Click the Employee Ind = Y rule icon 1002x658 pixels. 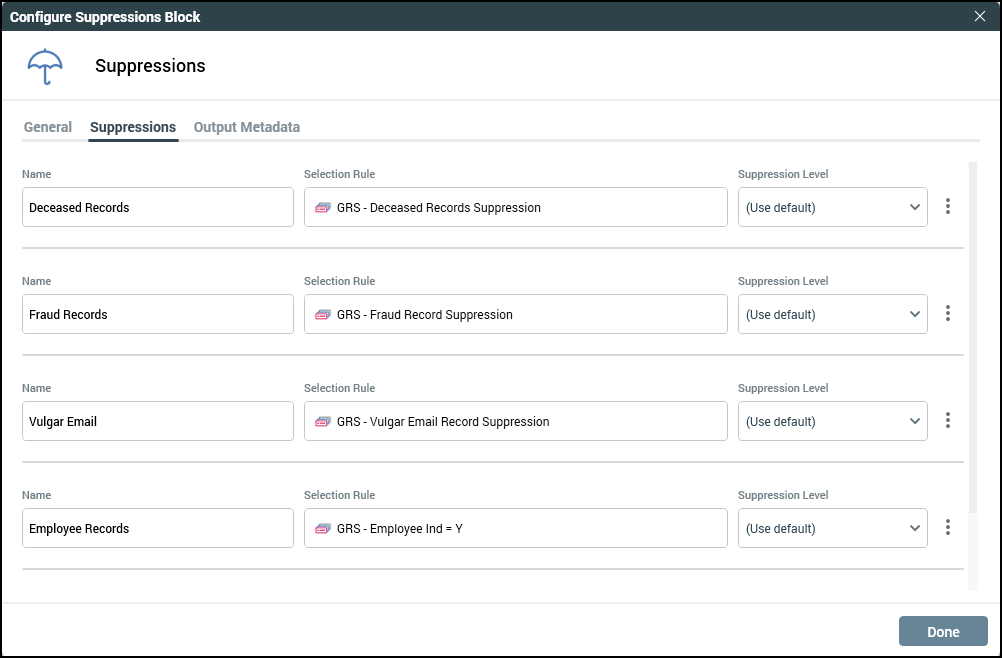point(322,529)
